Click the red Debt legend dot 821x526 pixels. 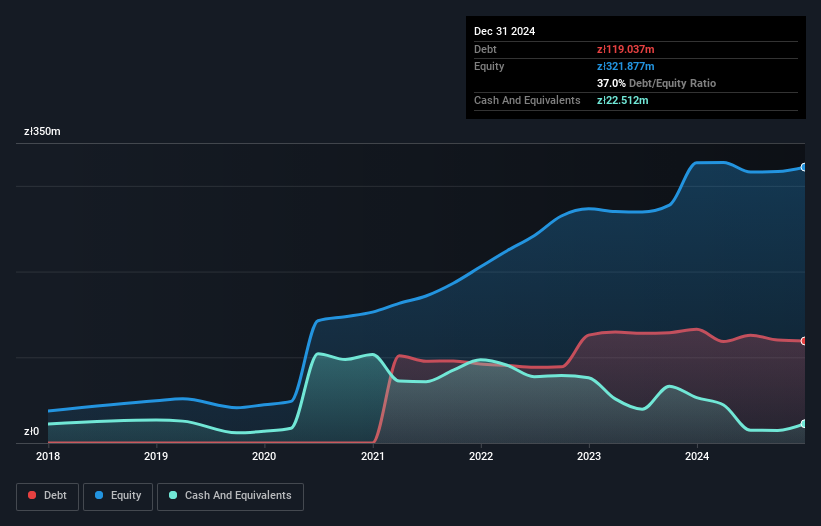(32, 495)
